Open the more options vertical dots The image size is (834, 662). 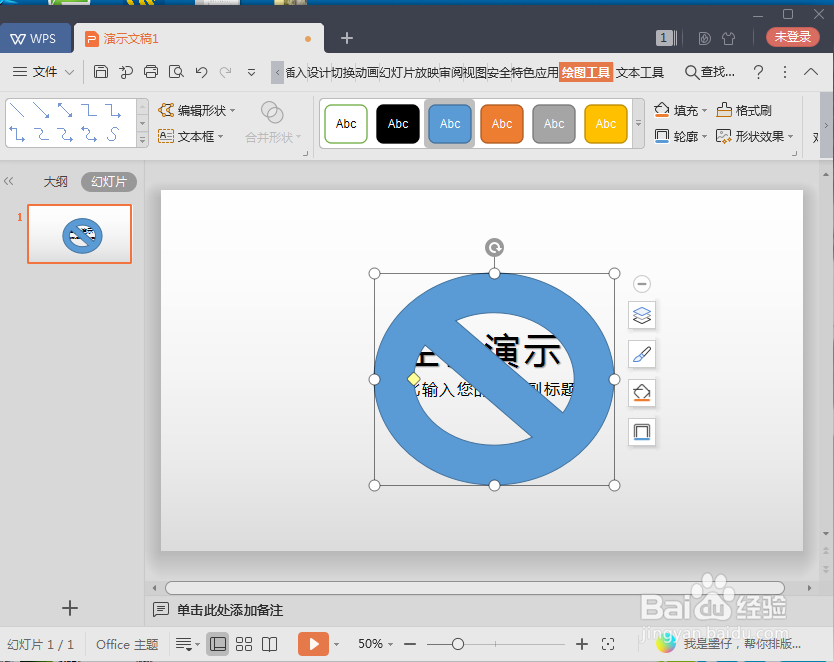coord(785,72)
